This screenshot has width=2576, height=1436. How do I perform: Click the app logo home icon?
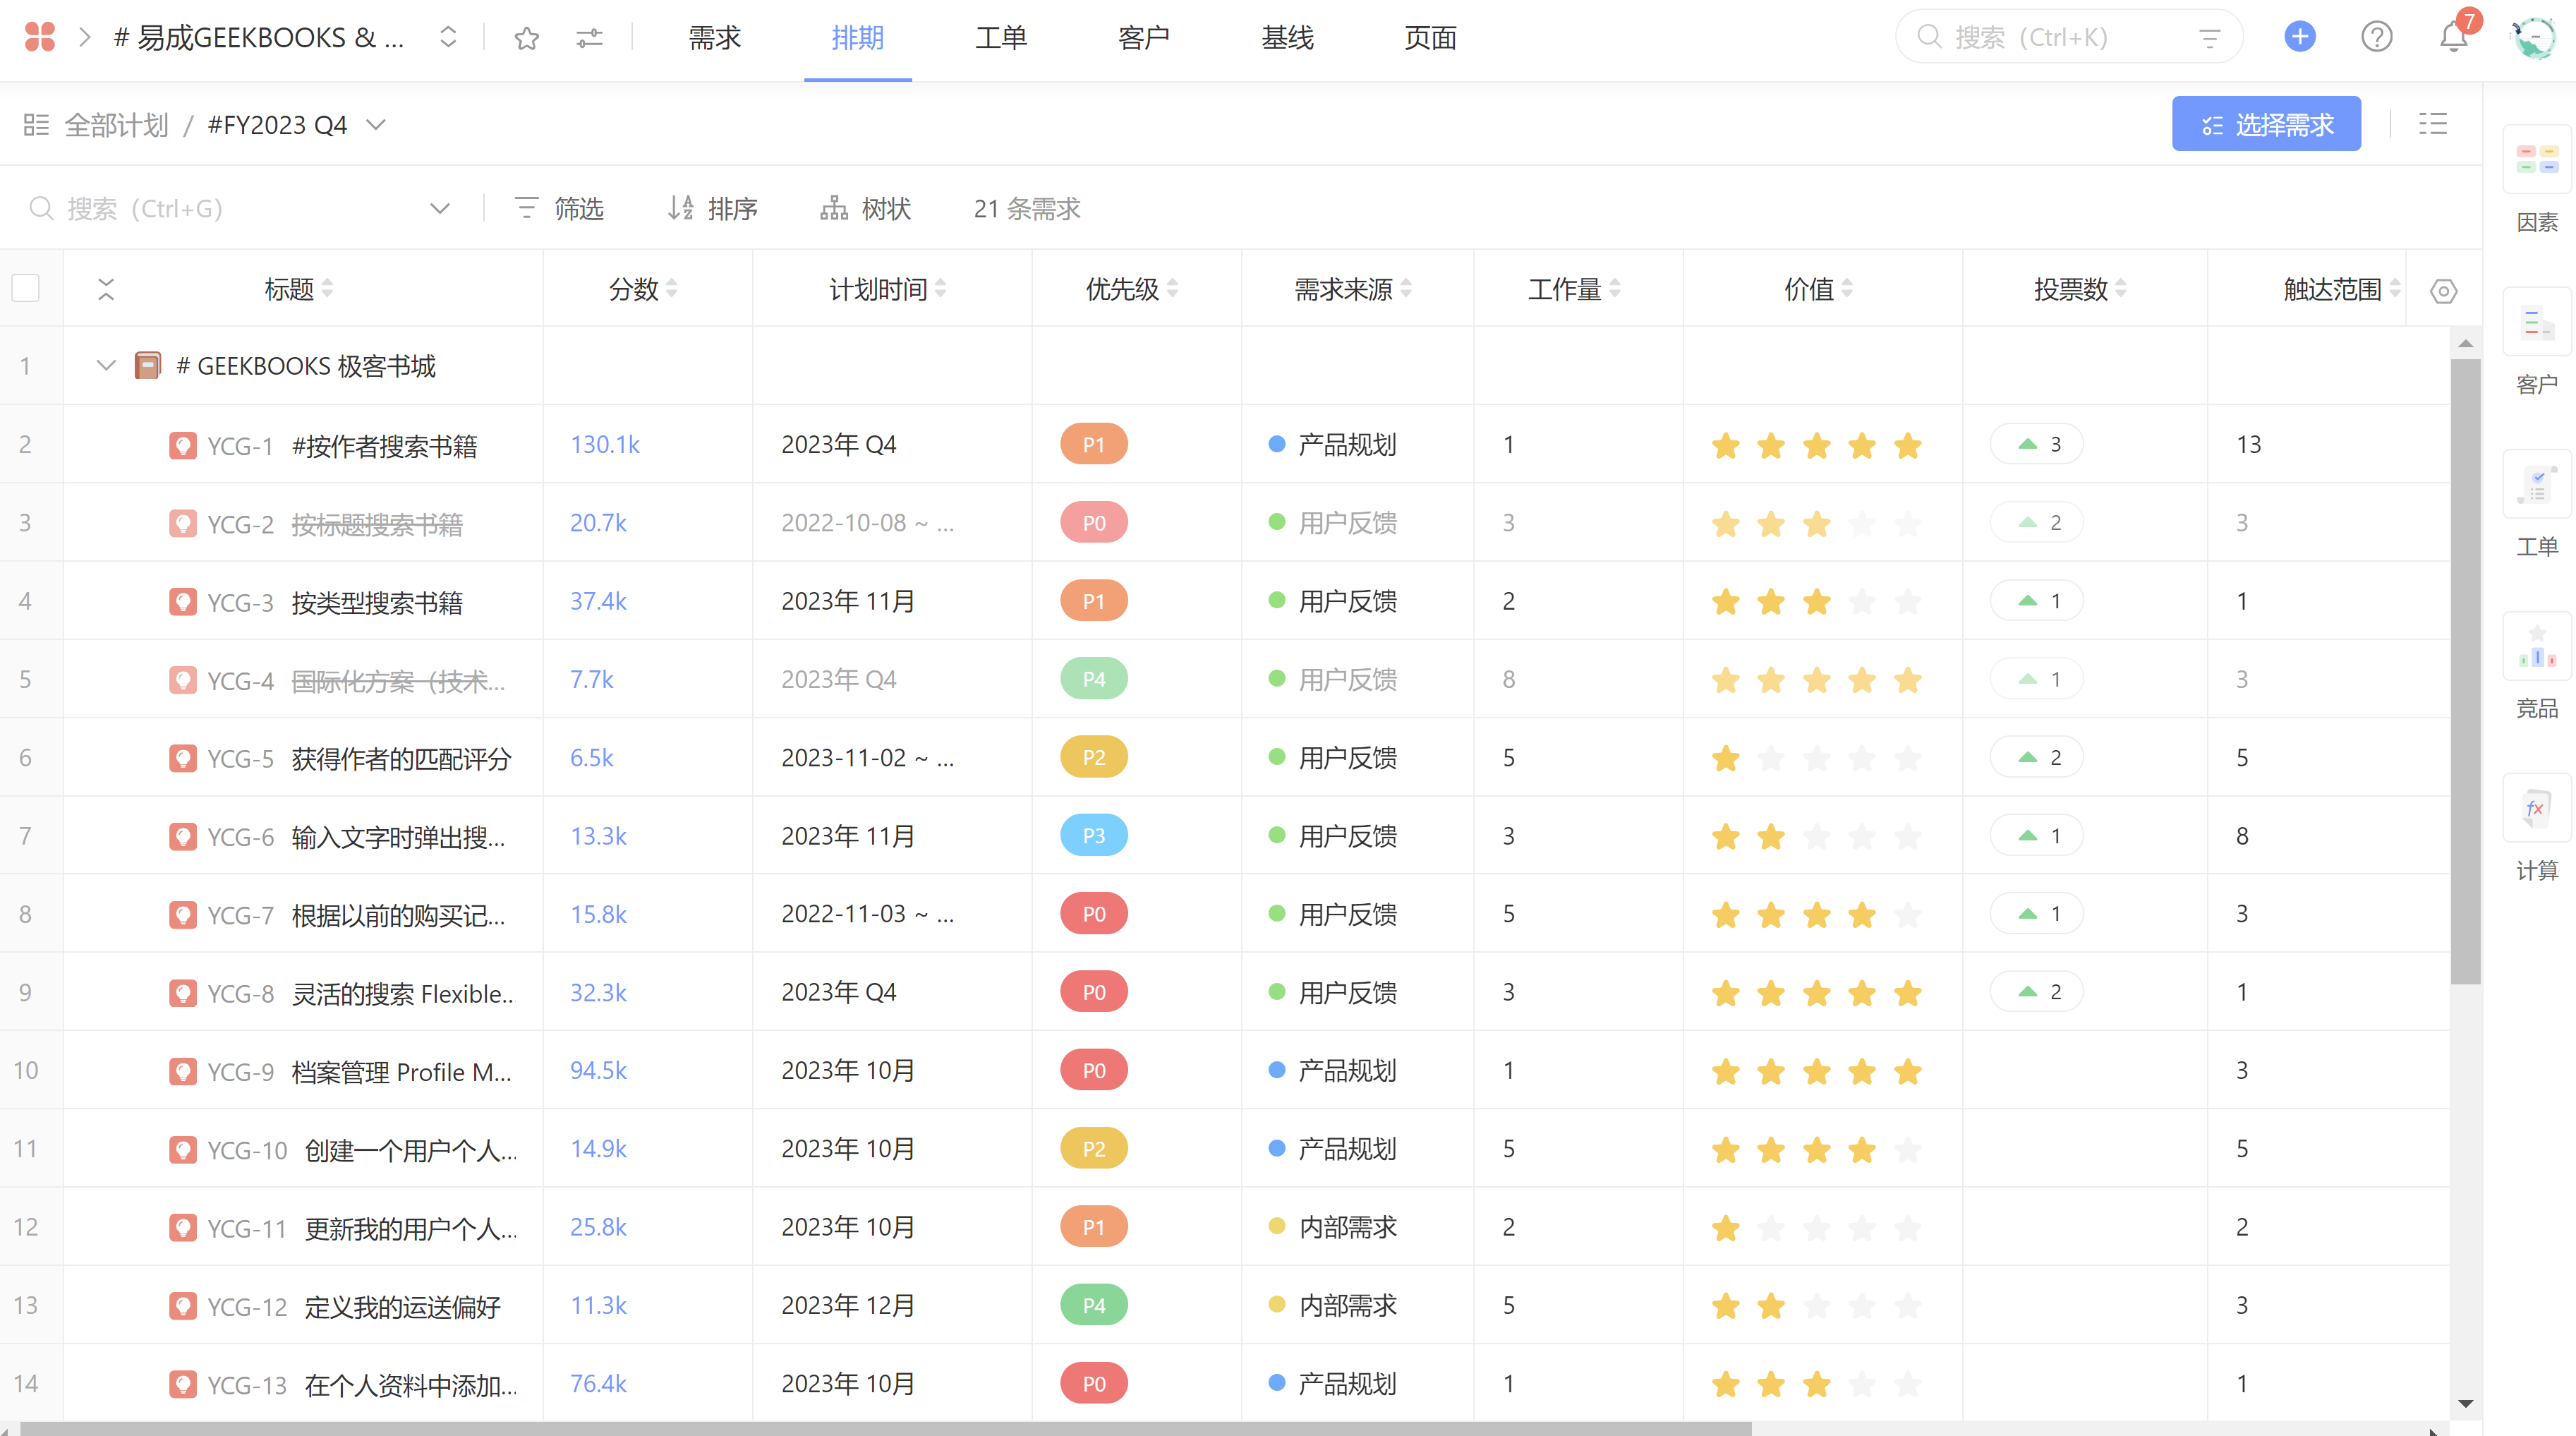click(x=39, y=37)
